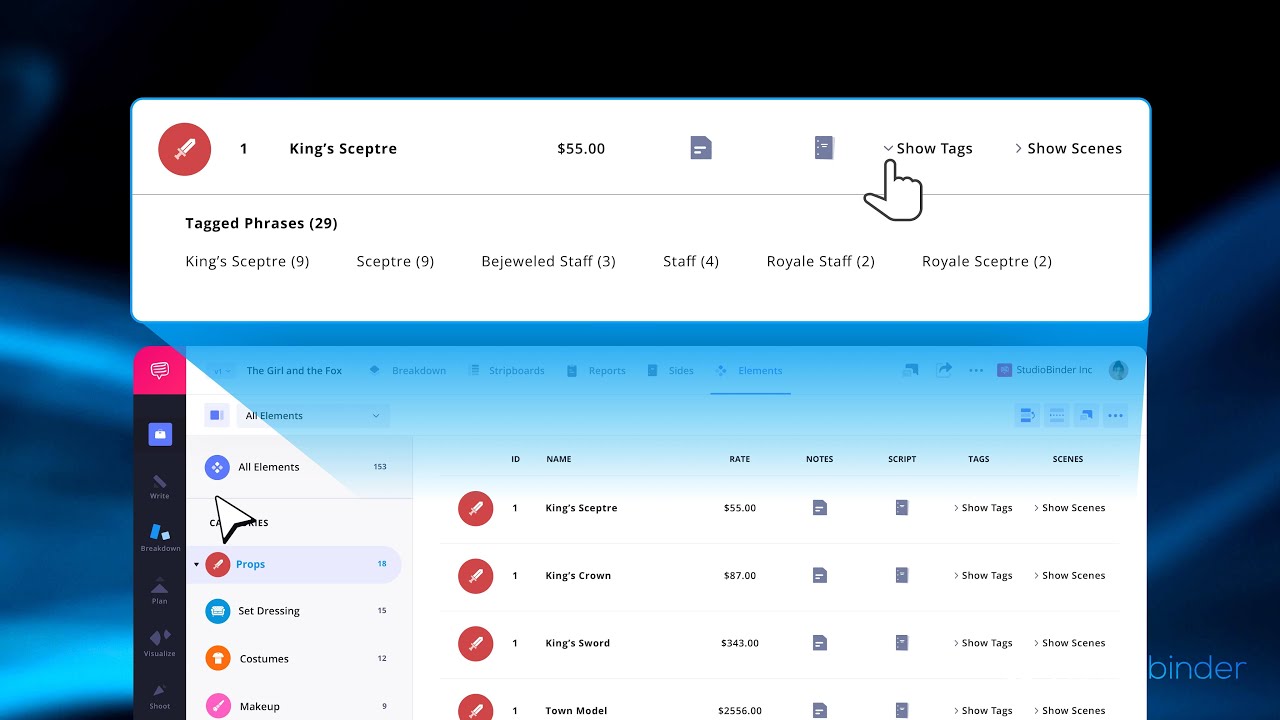
Task: Open notes icon for King's Sceptre table row
Action: click(x=820, y=508)
